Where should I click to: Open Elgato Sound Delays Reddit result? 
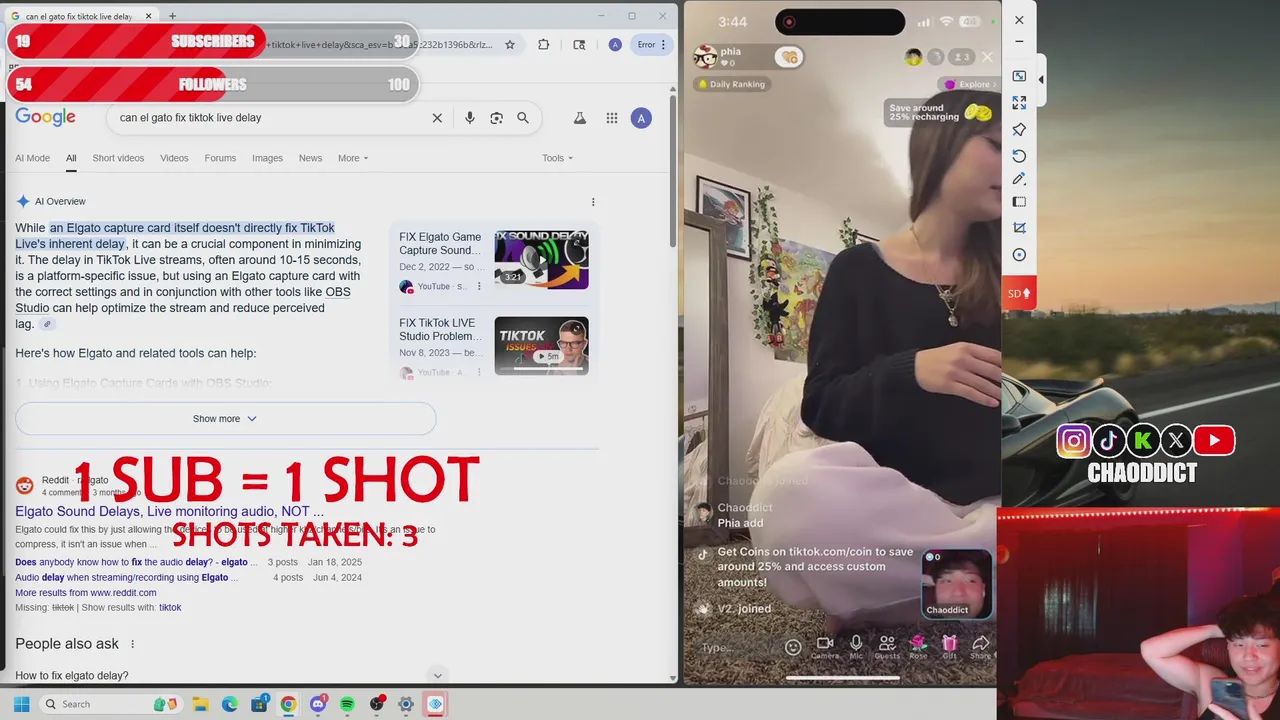pos(169,512)
